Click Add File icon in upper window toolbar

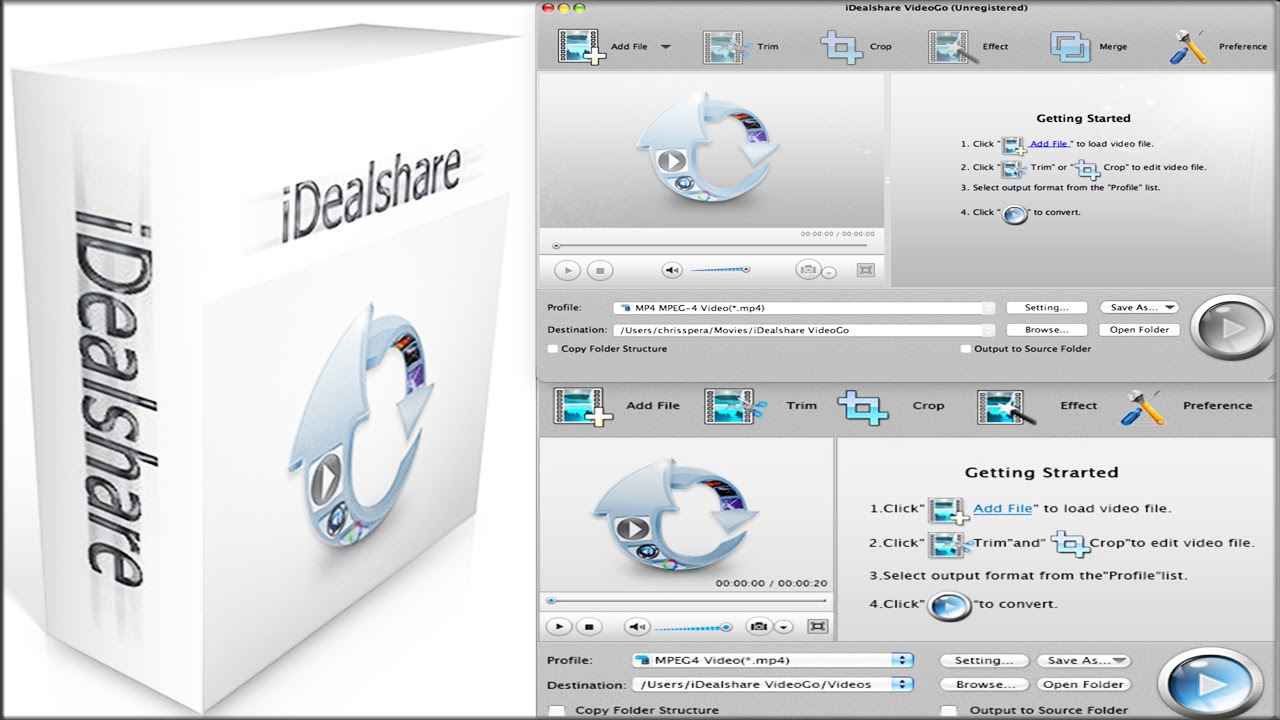[x=582, y=46]
